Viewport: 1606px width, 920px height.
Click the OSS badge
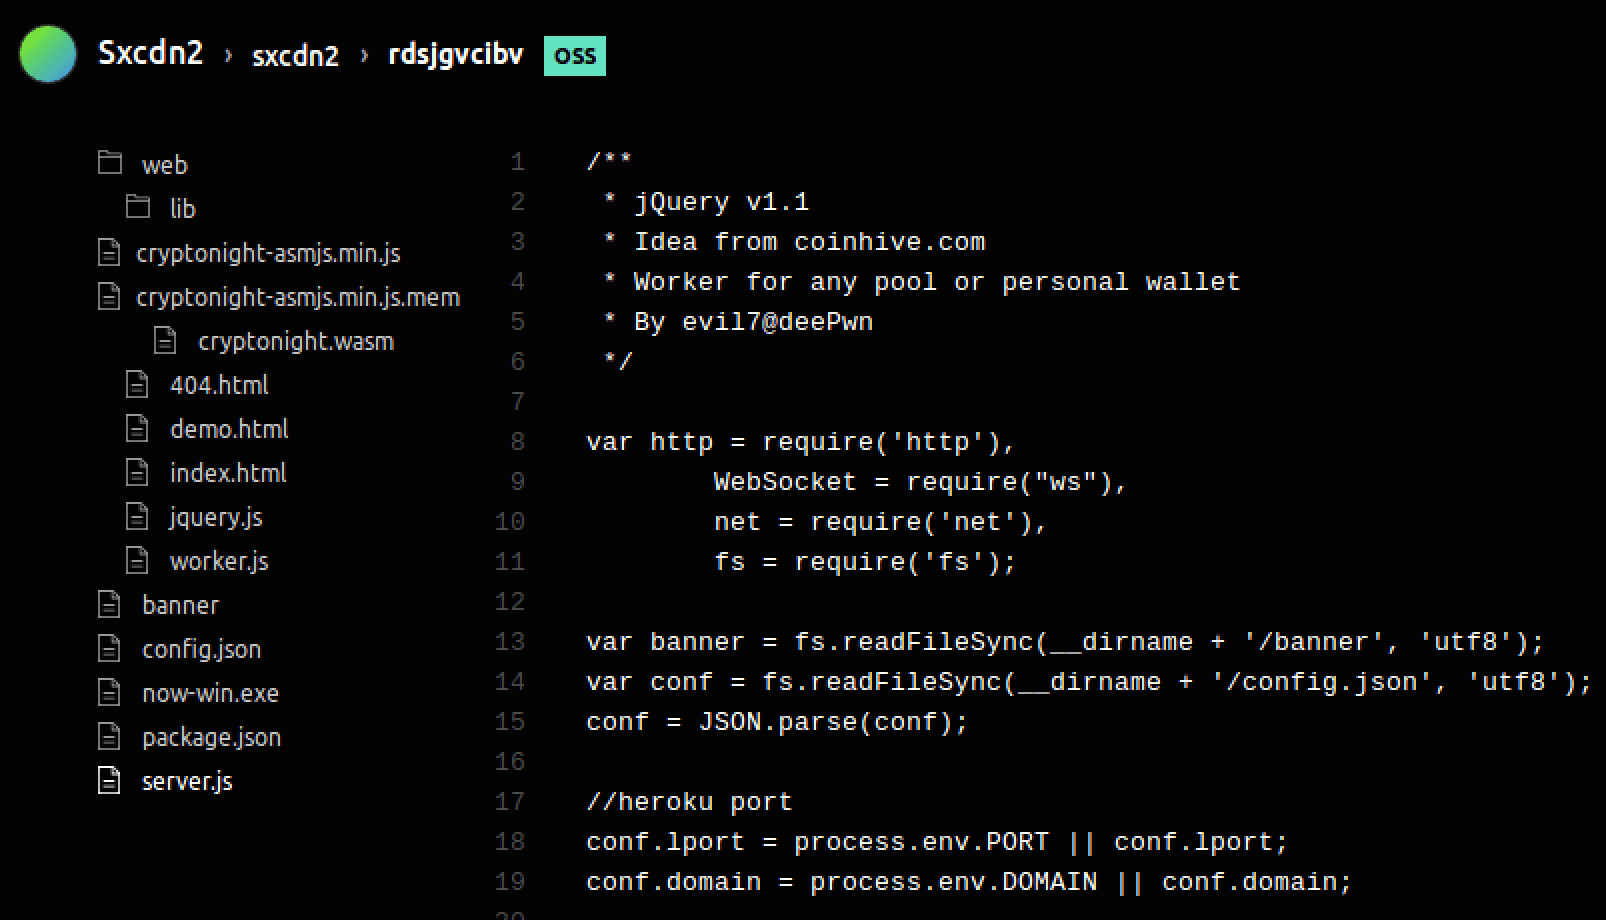pos(575,56)
